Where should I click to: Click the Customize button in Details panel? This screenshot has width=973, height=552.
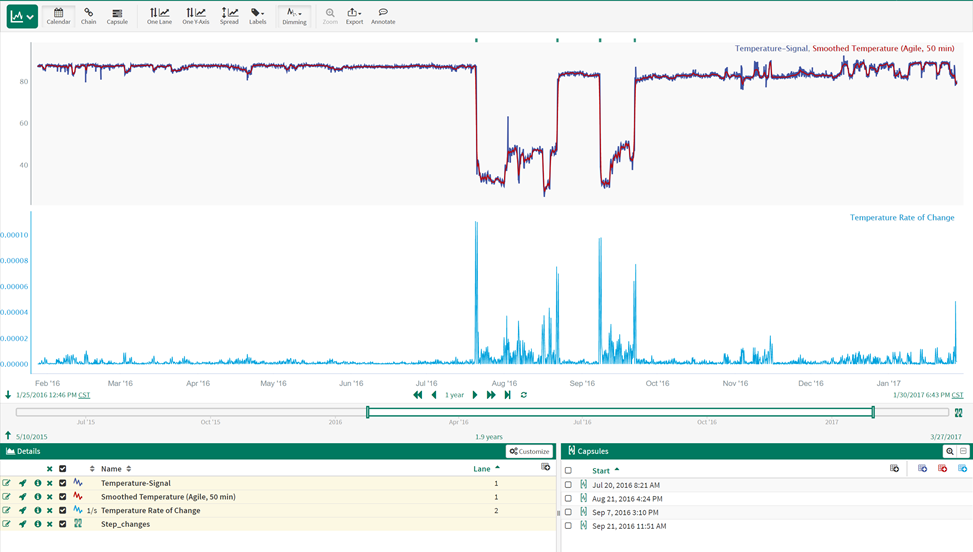tap(529, 452)
